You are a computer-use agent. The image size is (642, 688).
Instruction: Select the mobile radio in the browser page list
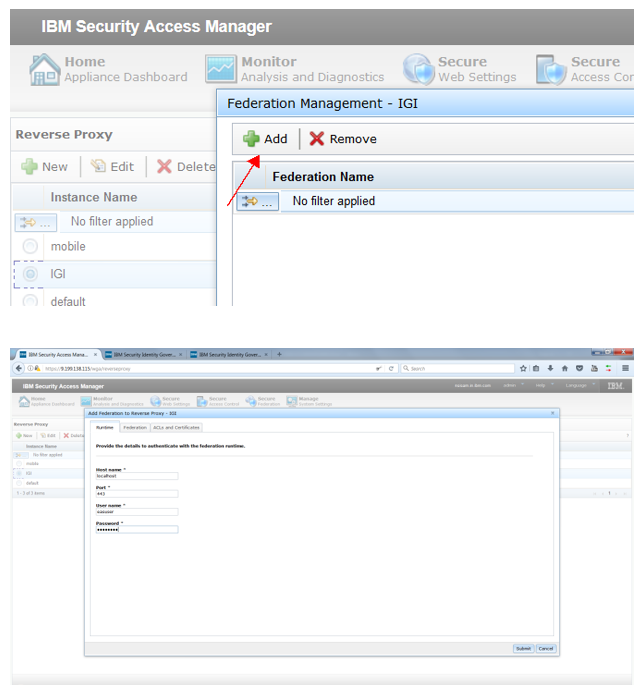[19, 464]
